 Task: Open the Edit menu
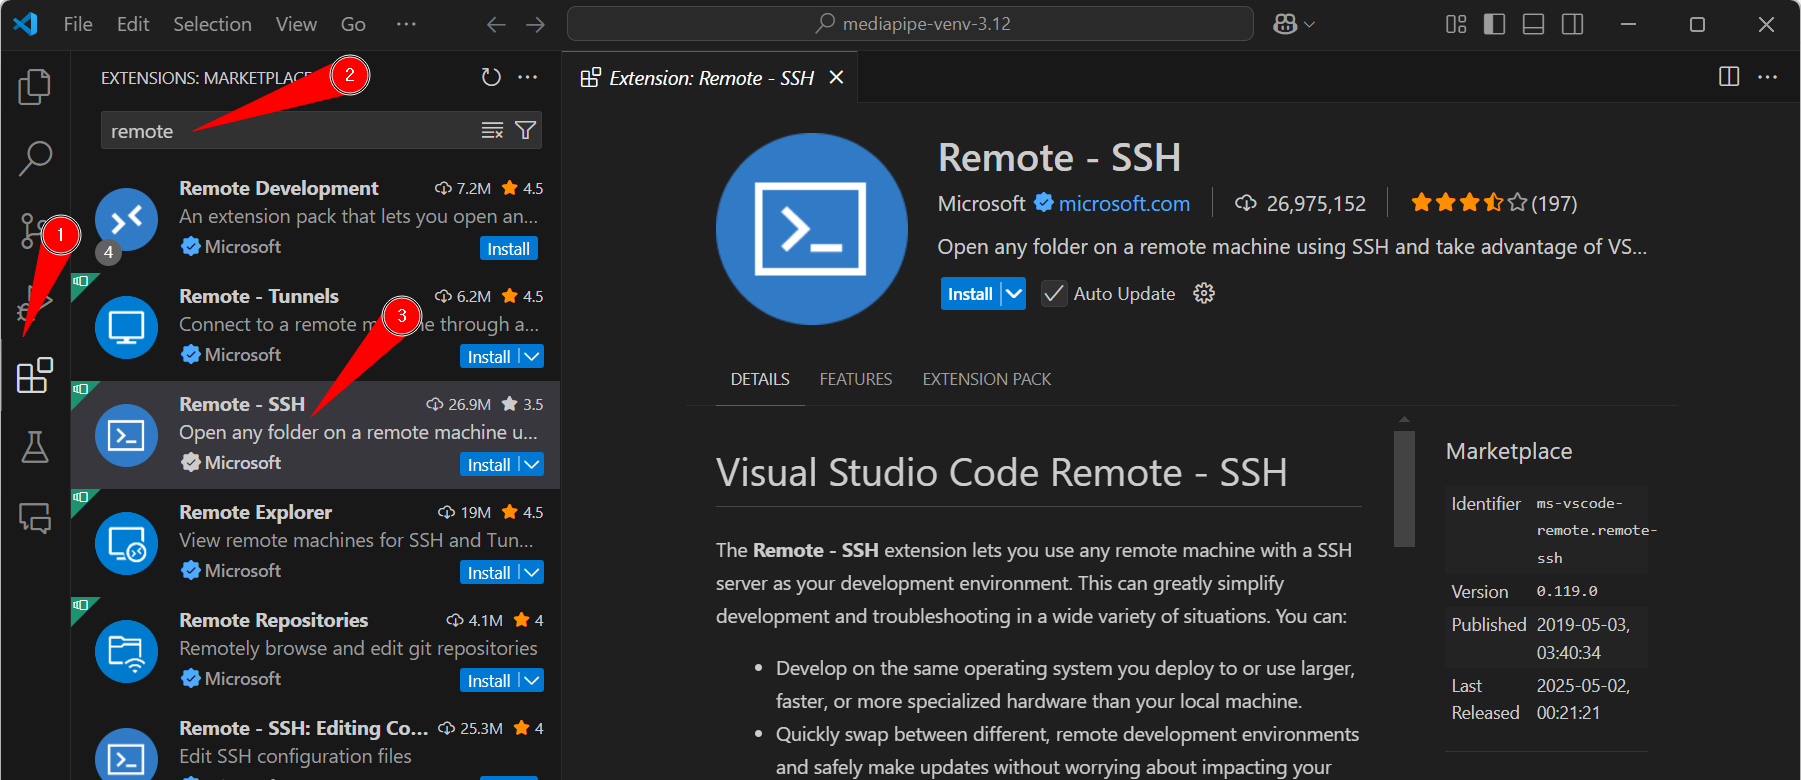pos(133,24)
